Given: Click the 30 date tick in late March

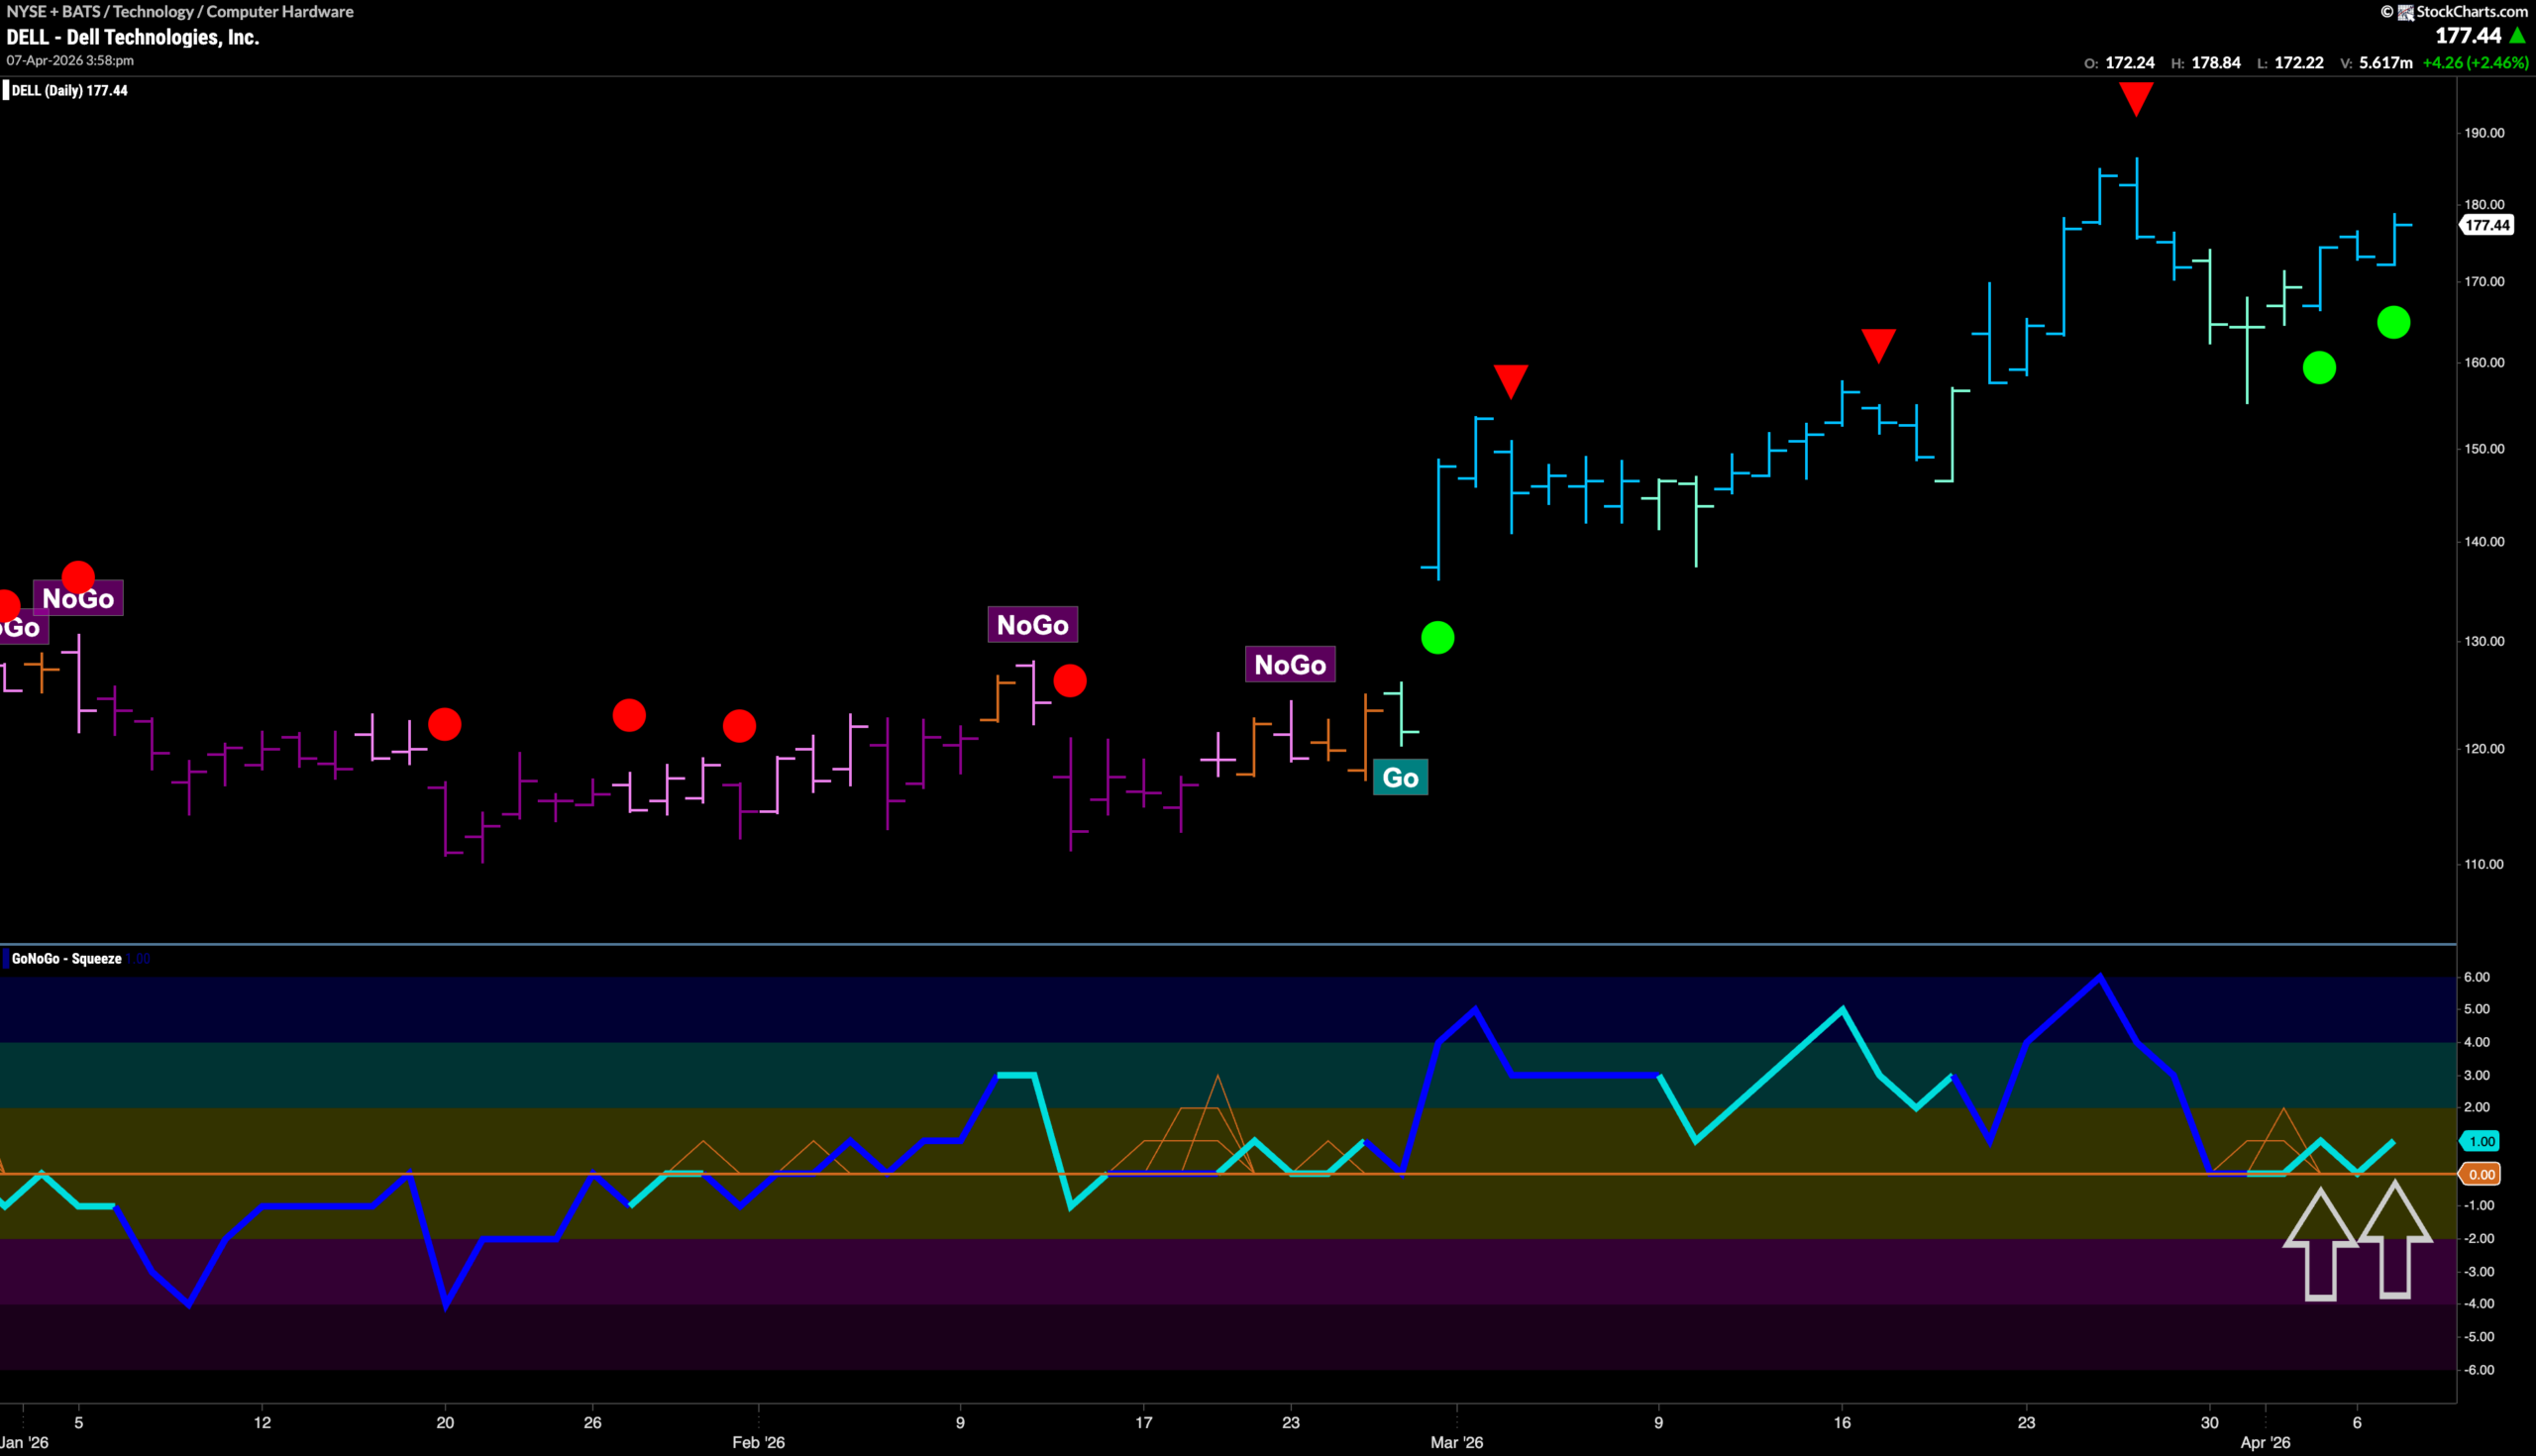Looking at the screenshot, I should point(2210,1422).
